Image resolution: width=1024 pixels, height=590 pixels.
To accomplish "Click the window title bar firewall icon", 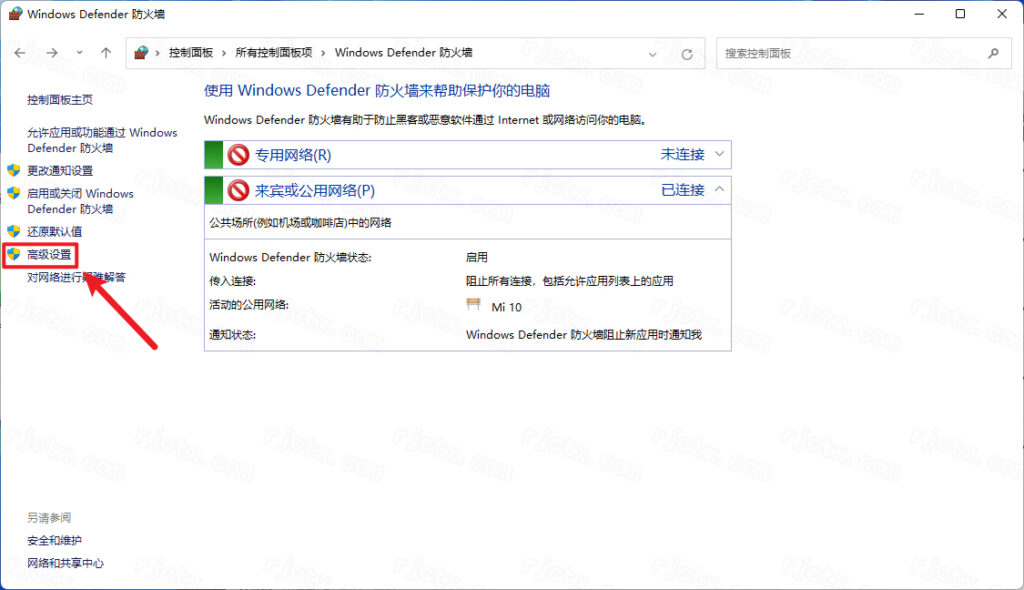I will click(x=14, y=14).
